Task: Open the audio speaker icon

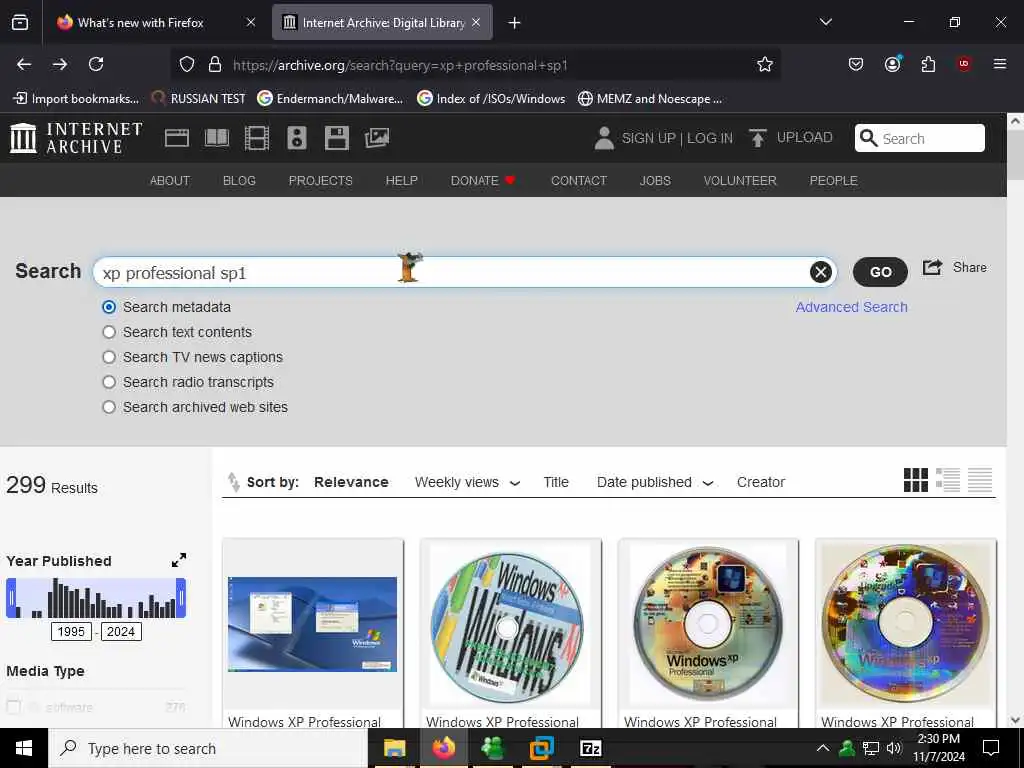Action: [x=296, y=138]
